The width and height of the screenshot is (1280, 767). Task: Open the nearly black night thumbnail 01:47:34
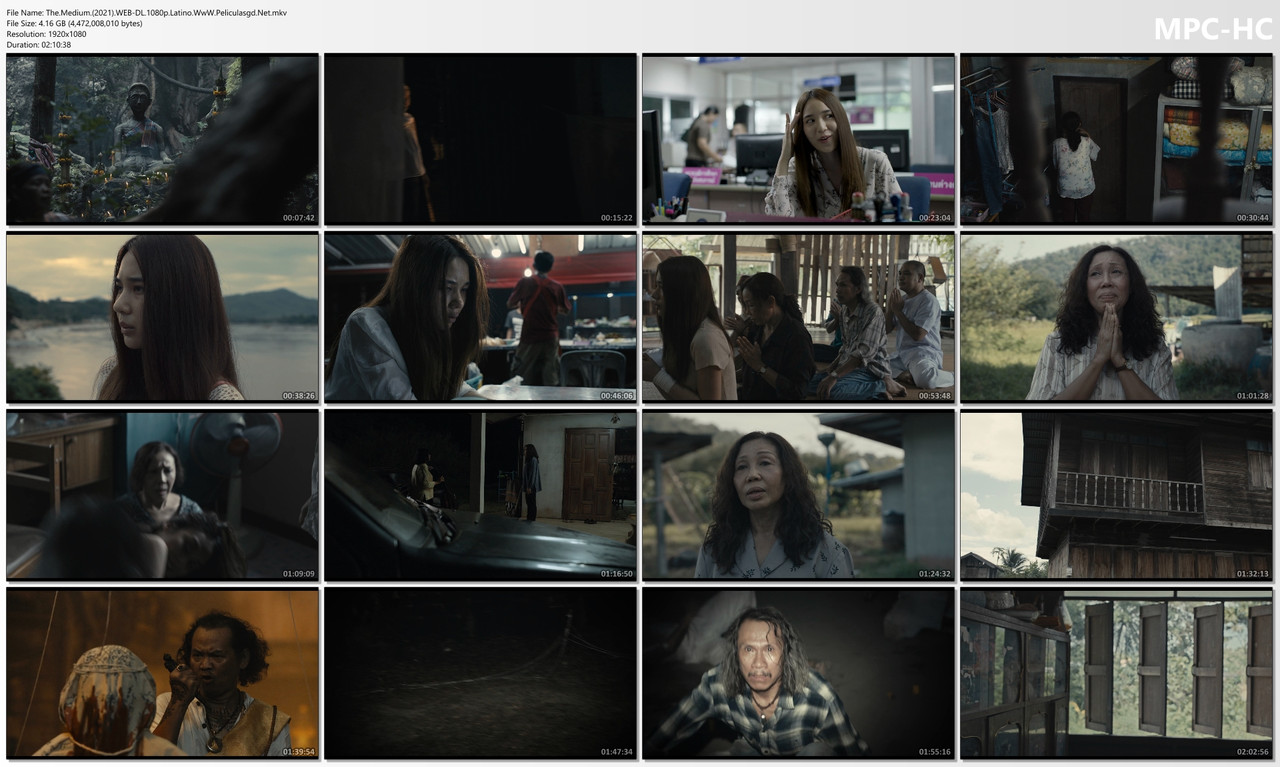pos(480,674)
